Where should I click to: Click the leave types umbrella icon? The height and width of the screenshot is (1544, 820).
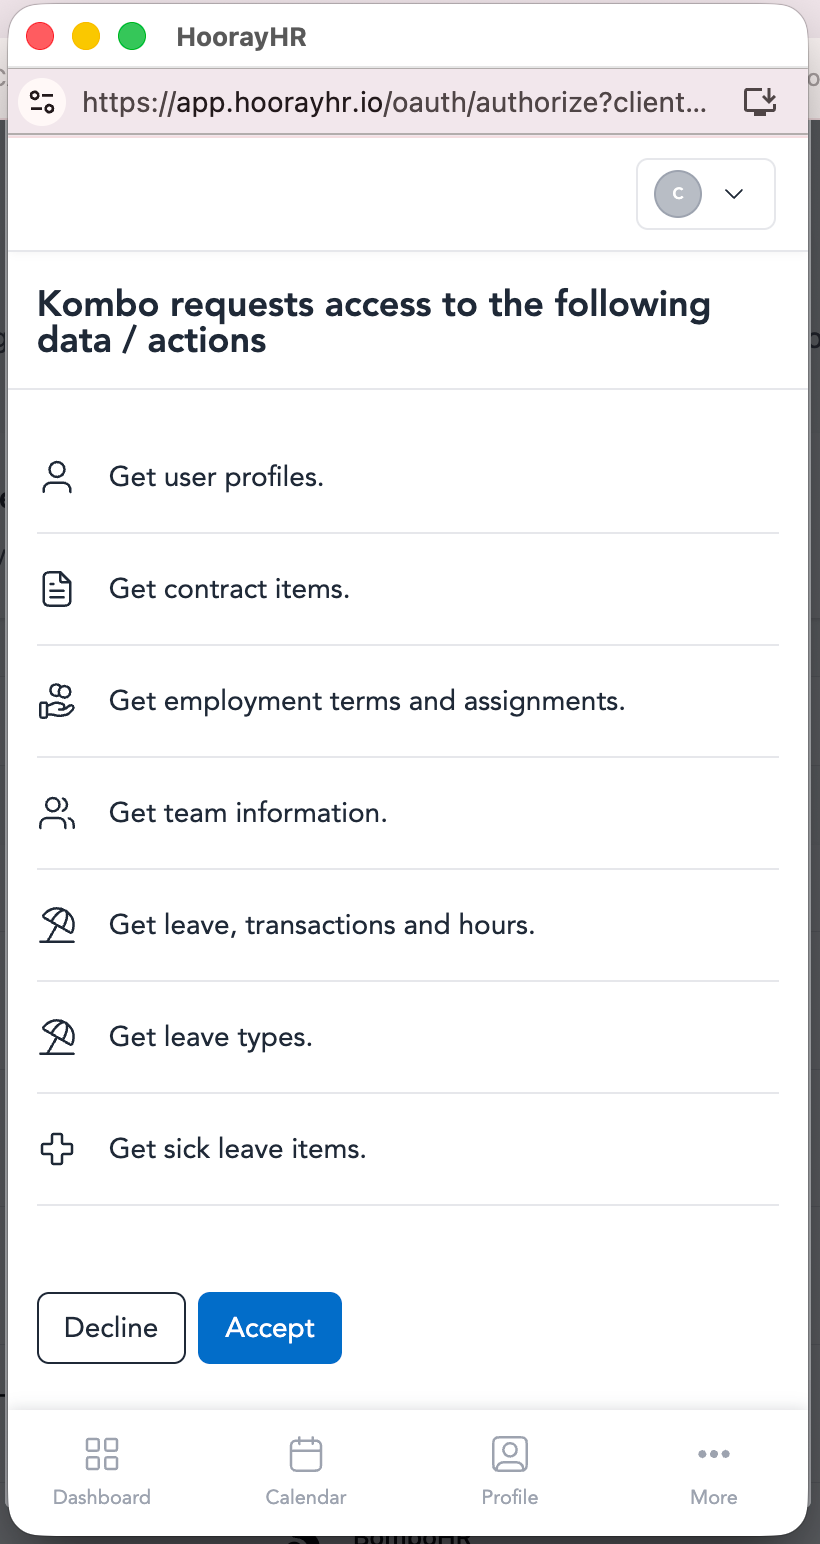point(57,1037)
